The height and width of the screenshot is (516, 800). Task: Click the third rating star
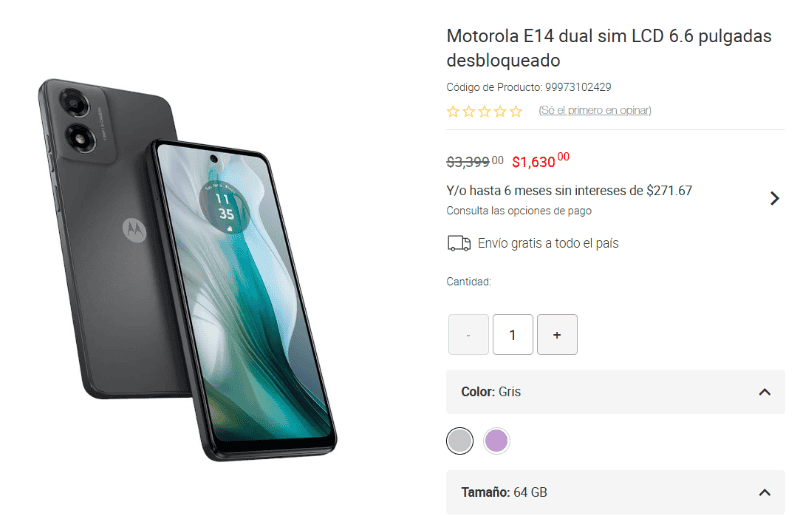pyautogui.click(x=485, y=112)
